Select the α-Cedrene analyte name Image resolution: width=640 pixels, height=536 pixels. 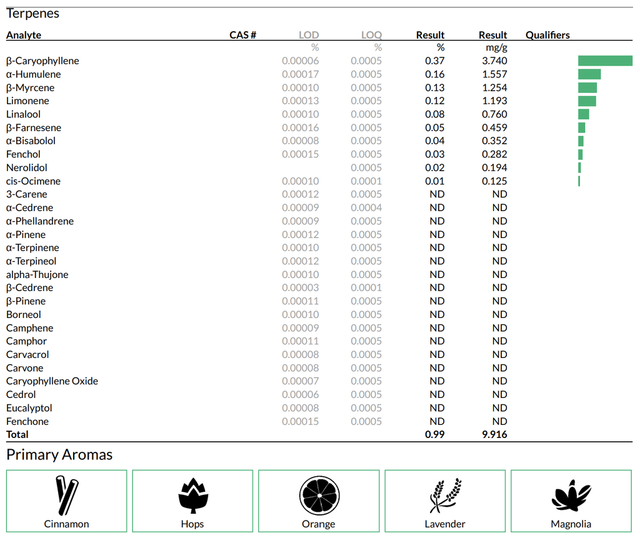pos(29,208)
